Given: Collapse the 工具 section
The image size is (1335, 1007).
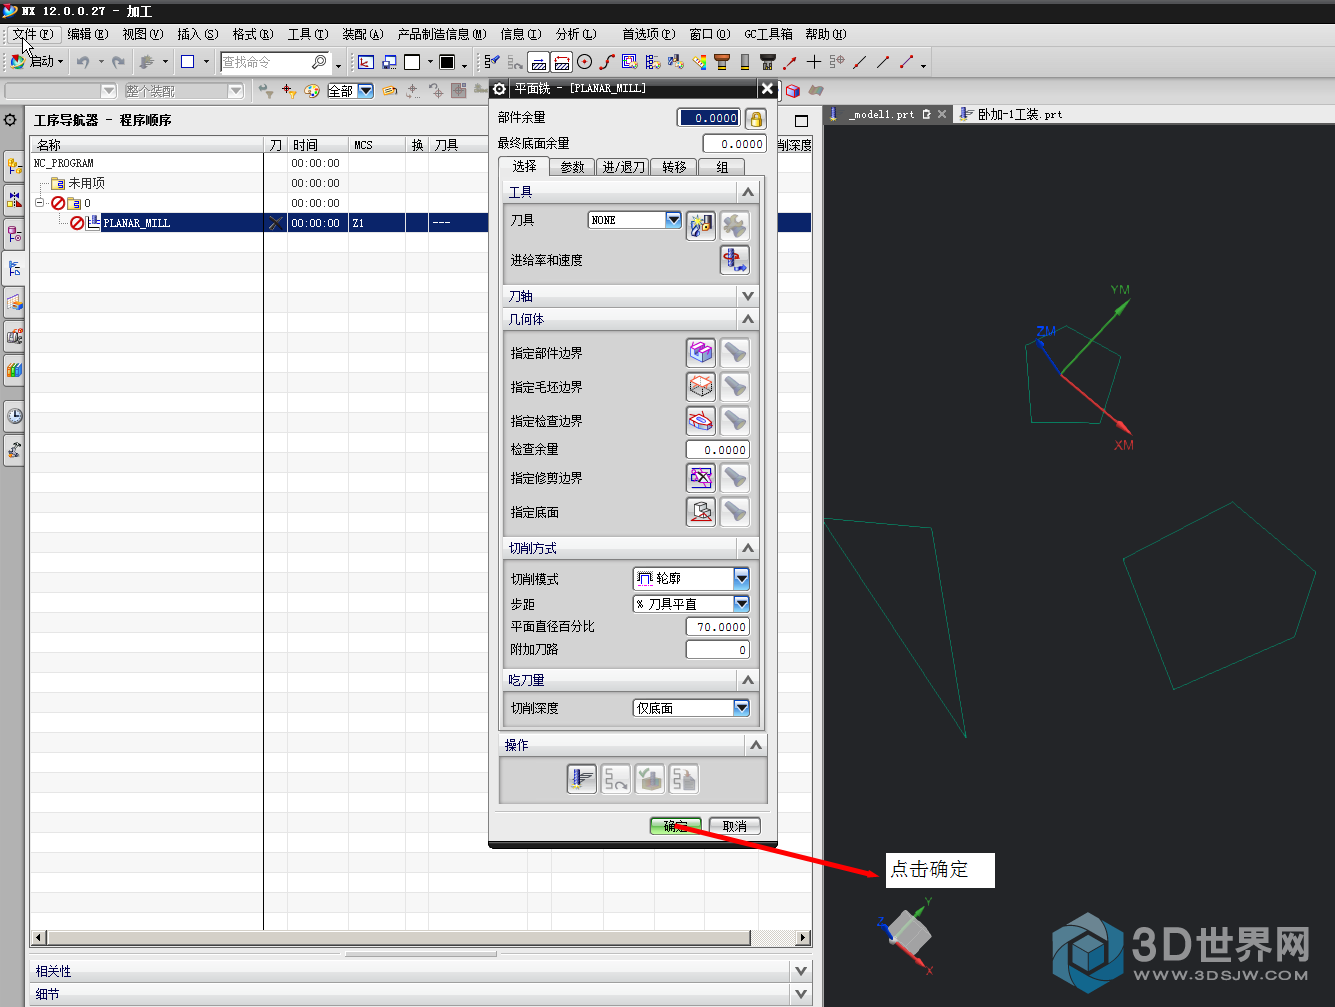Looking at the screenshot, I should point(747,191).
